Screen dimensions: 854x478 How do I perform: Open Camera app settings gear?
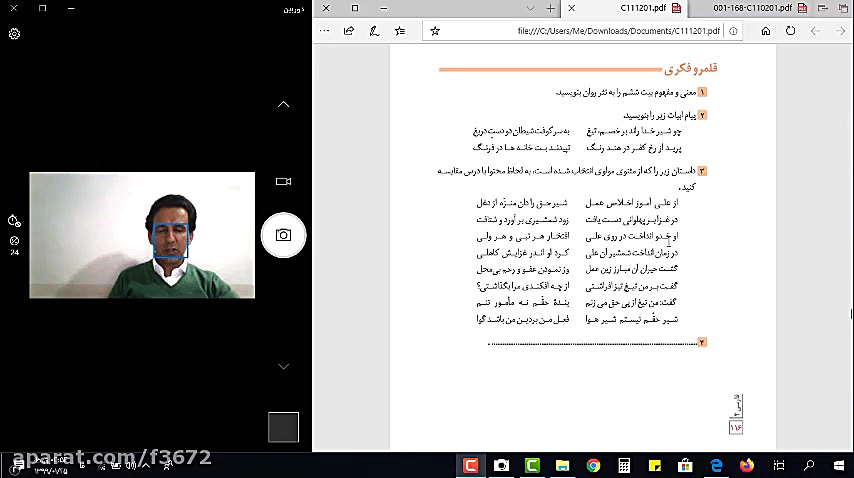[x=15, y=34]
